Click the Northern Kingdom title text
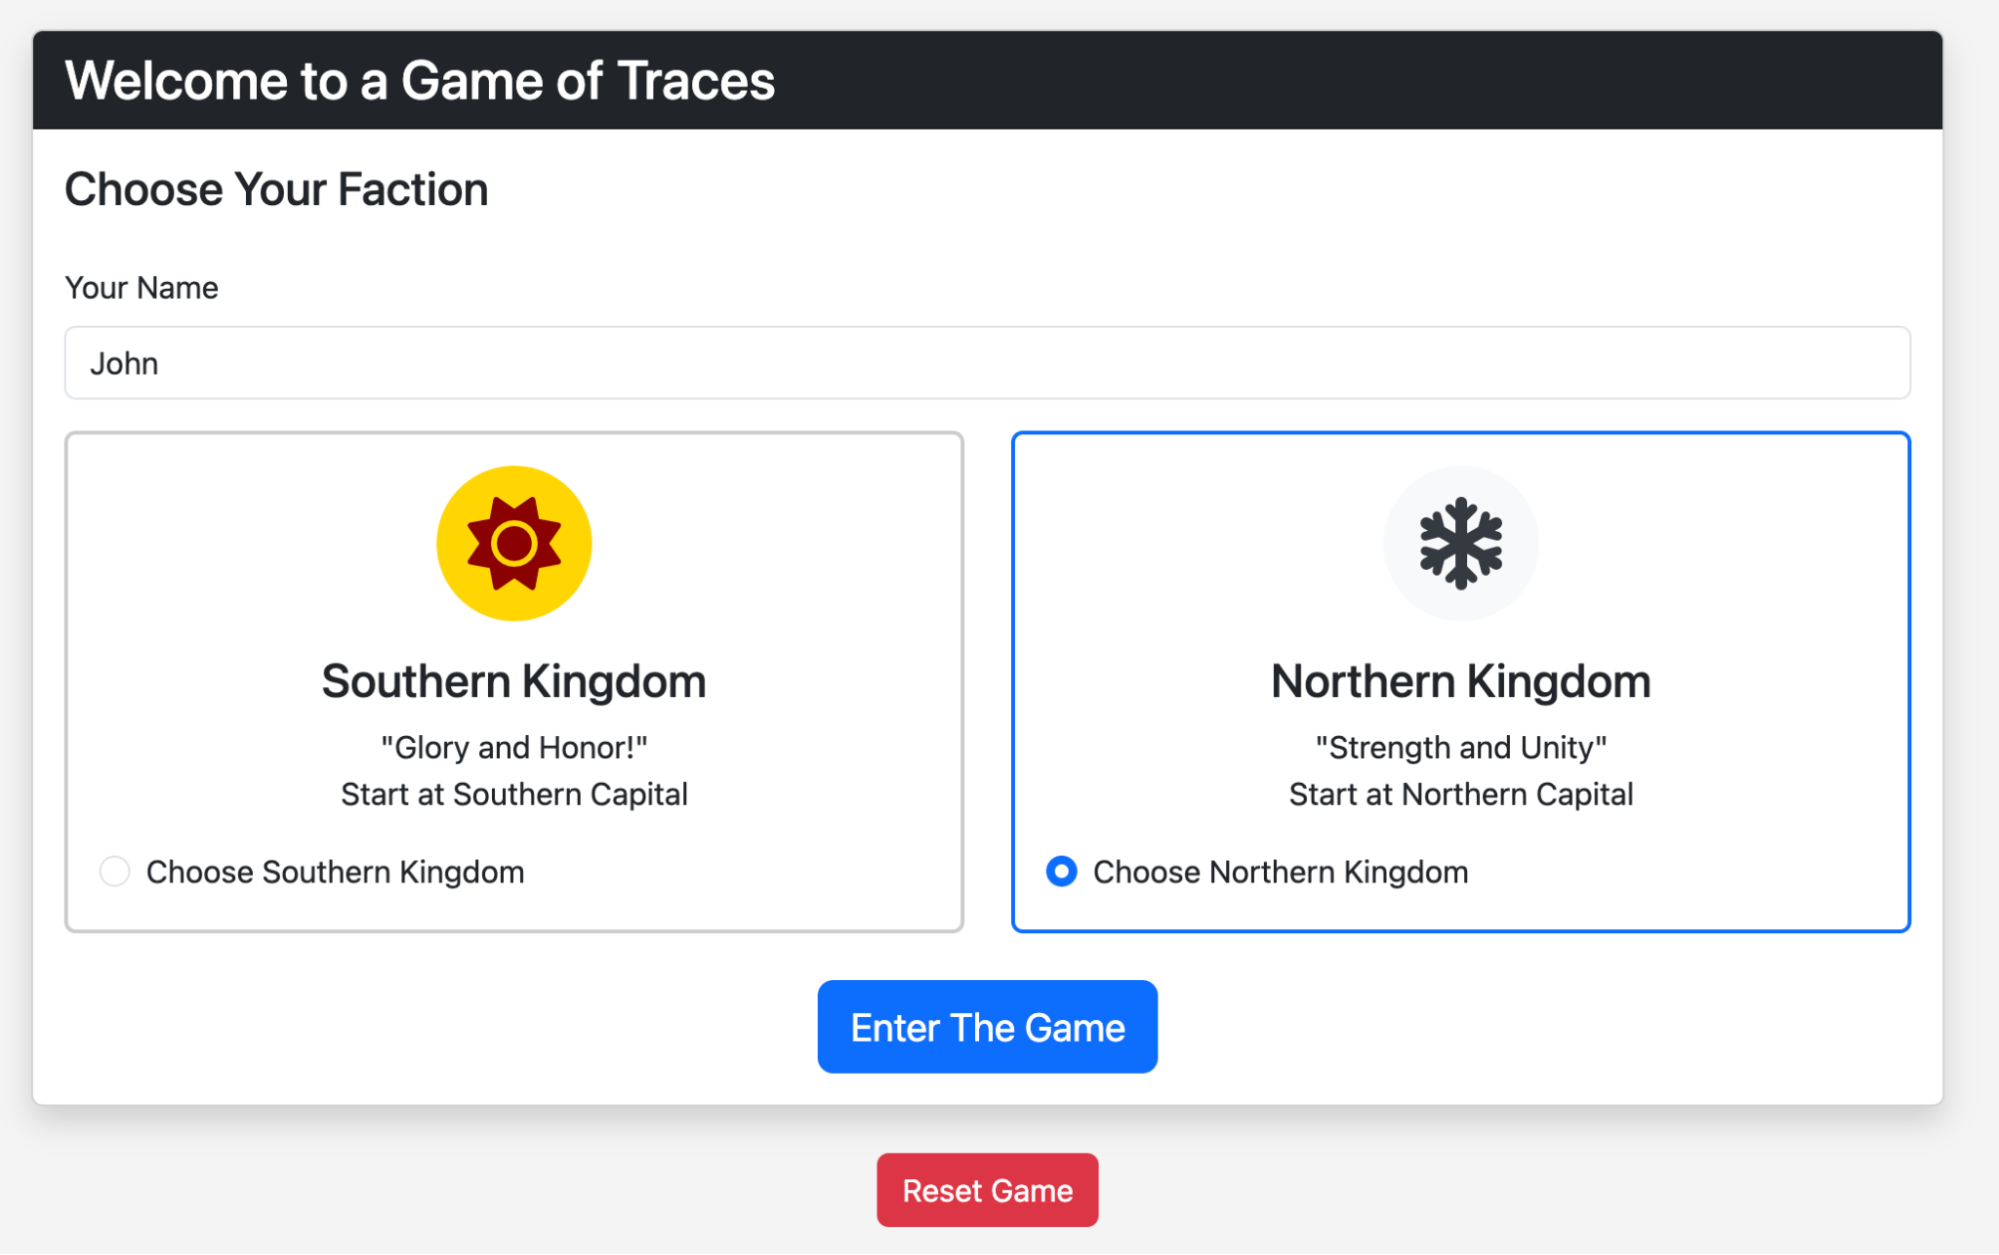 [x=1460, y=680]
